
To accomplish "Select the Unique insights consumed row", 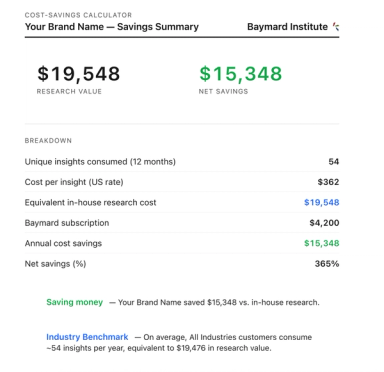I will pyautogui.click(x=182, y=162).
